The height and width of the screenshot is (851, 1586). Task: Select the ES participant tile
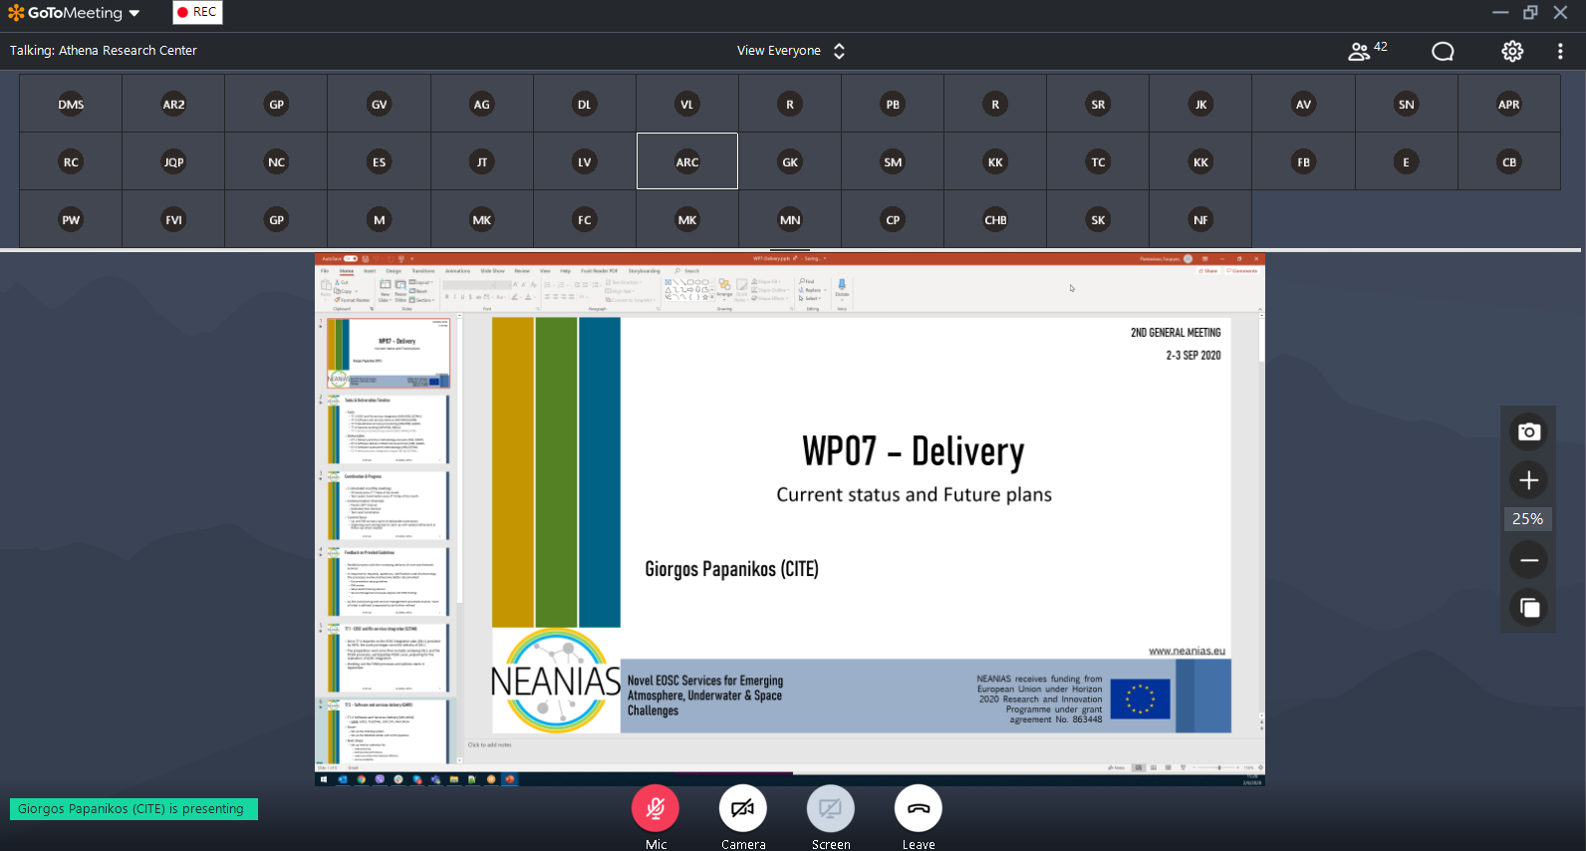point(379,162)
